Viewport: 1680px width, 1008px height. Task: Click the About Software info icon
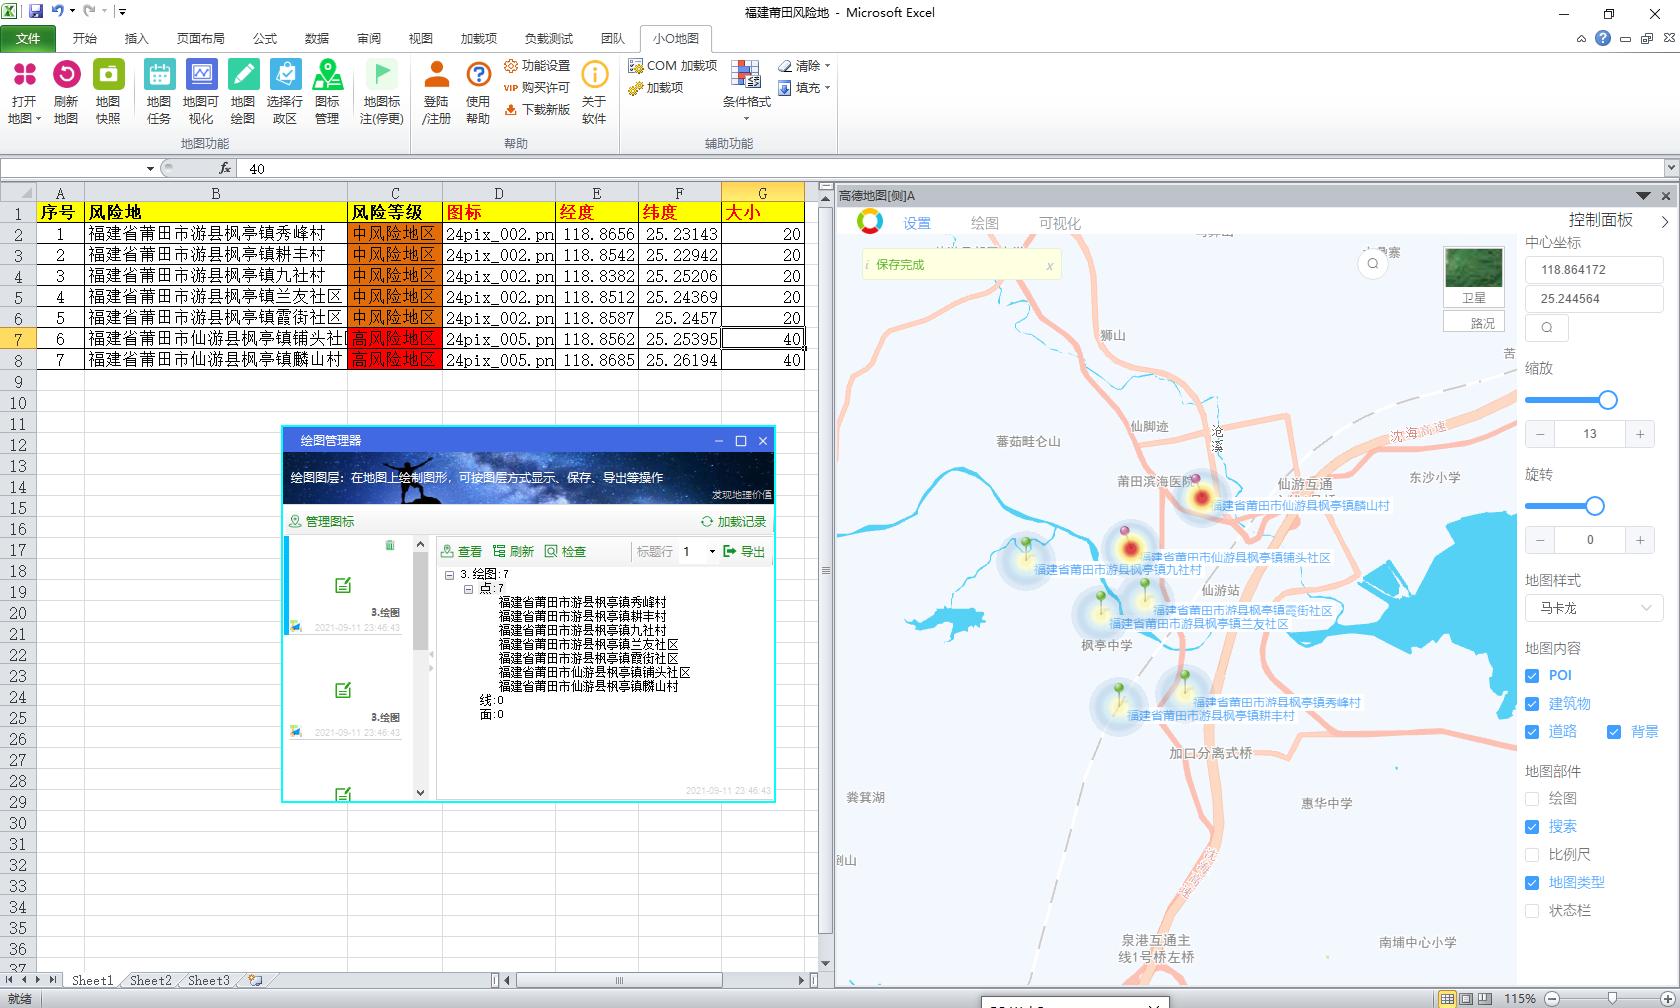(594, 75)
